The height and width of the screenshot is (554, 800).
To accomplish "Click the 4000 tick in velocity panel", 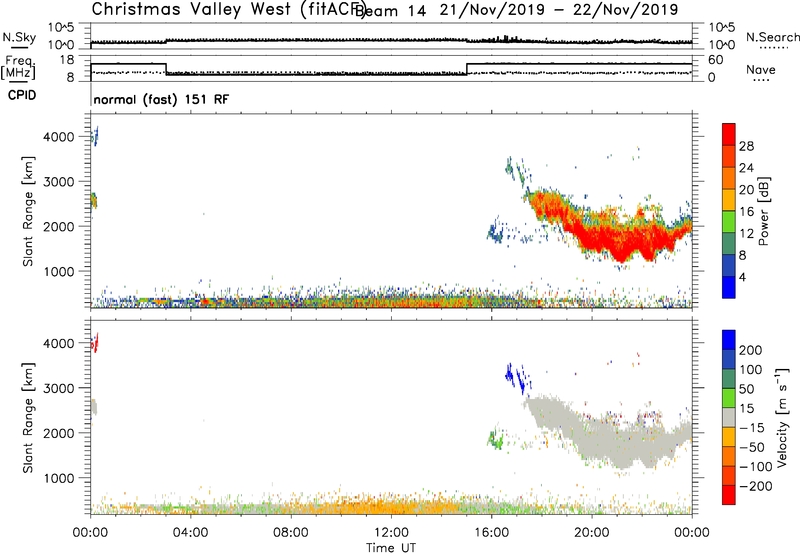I will point(58,343).
